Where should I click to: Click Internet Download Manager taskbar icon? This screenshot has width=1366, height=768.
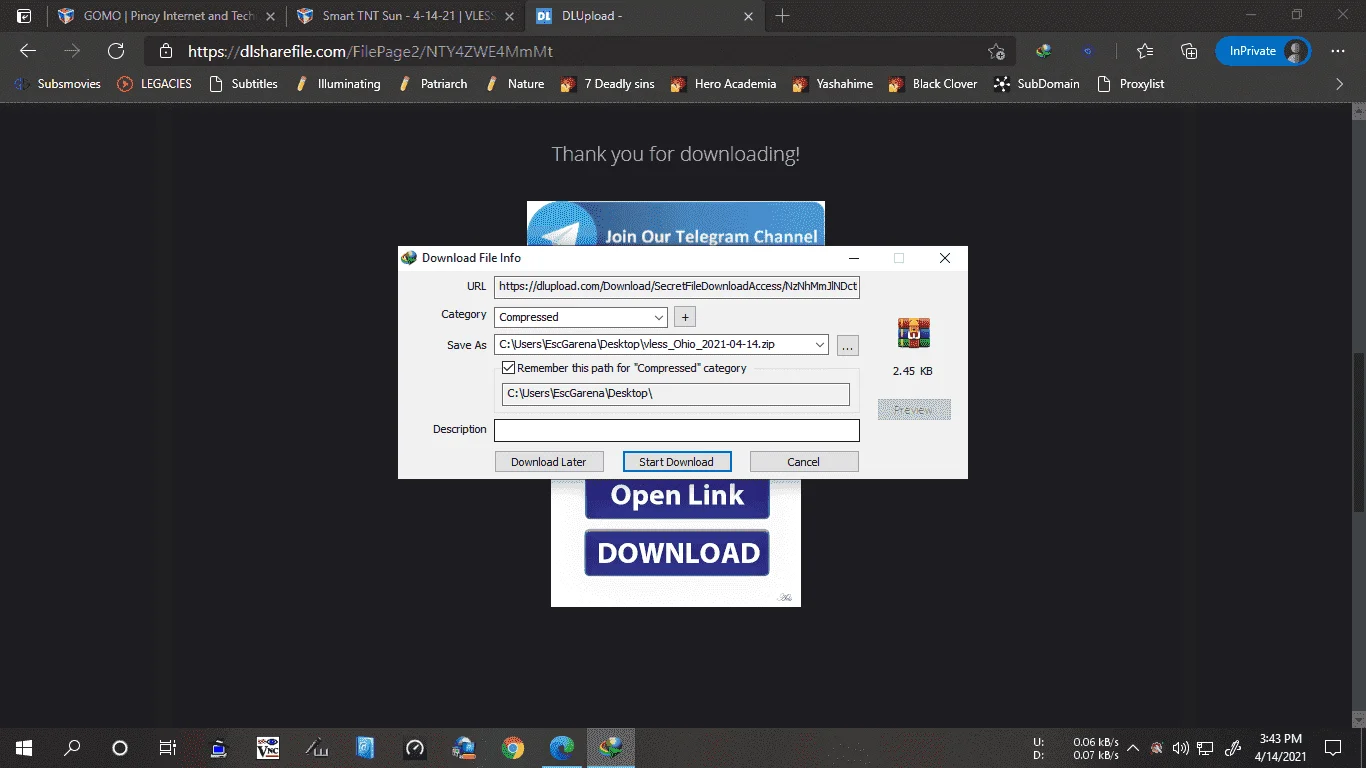tap(611, 747)
